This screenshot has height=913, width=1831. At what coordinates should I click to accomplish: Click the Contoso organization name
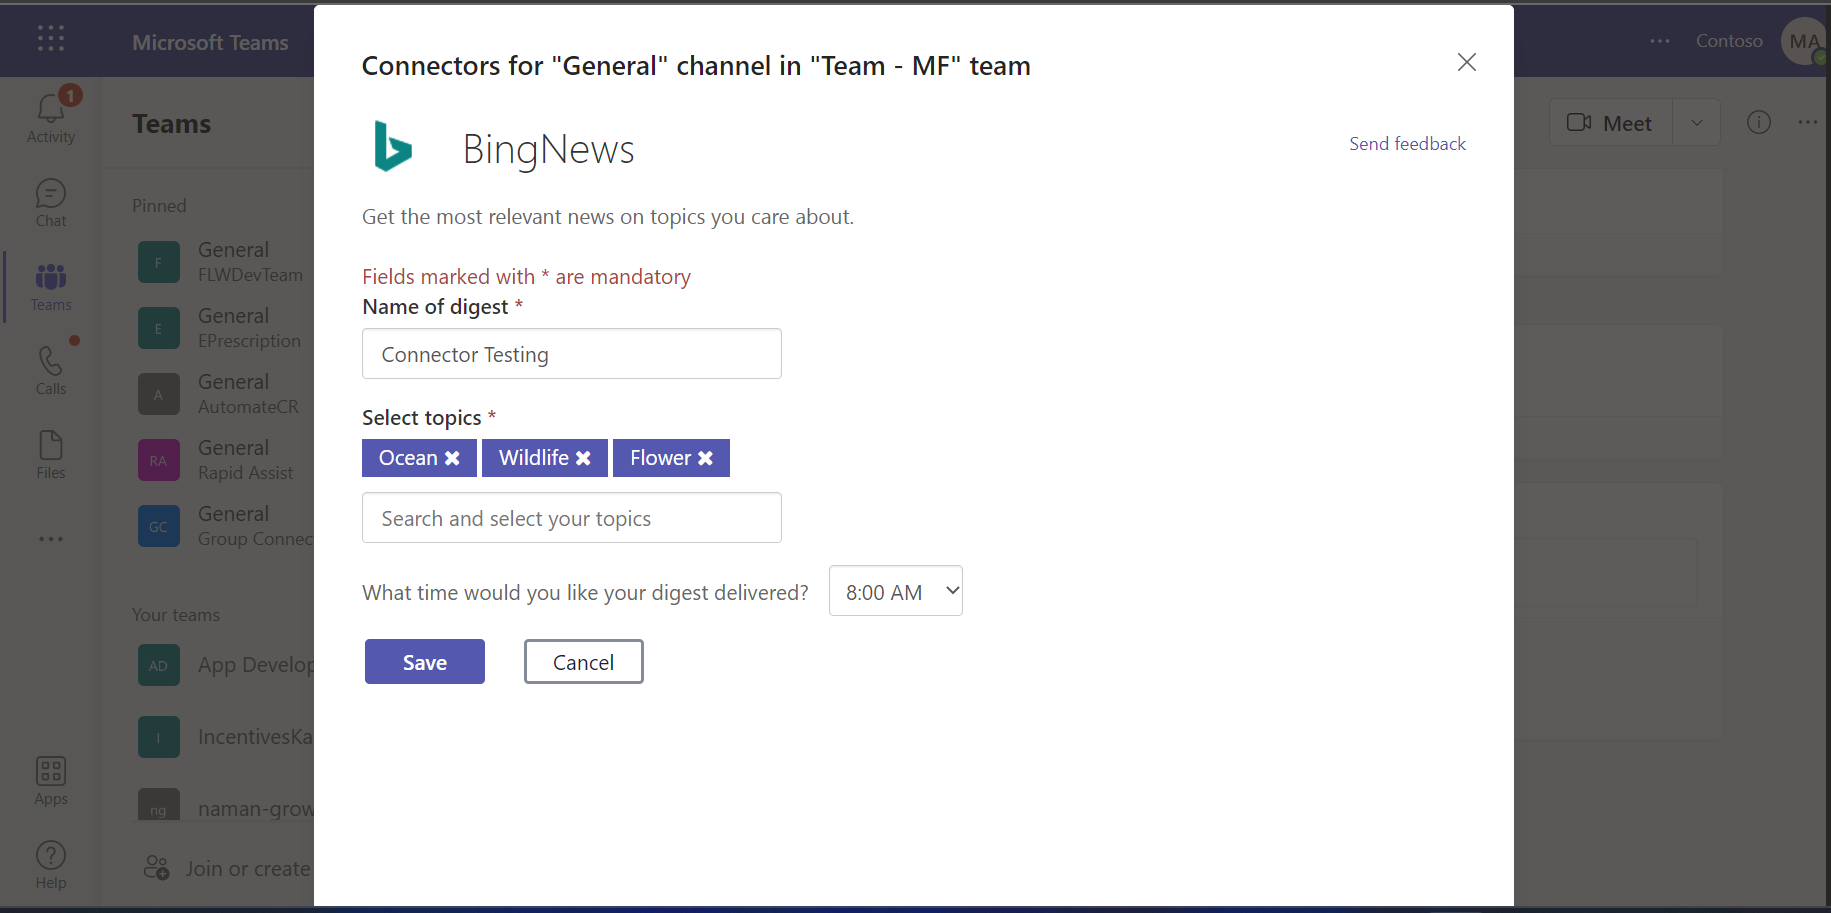[1729, 41]
